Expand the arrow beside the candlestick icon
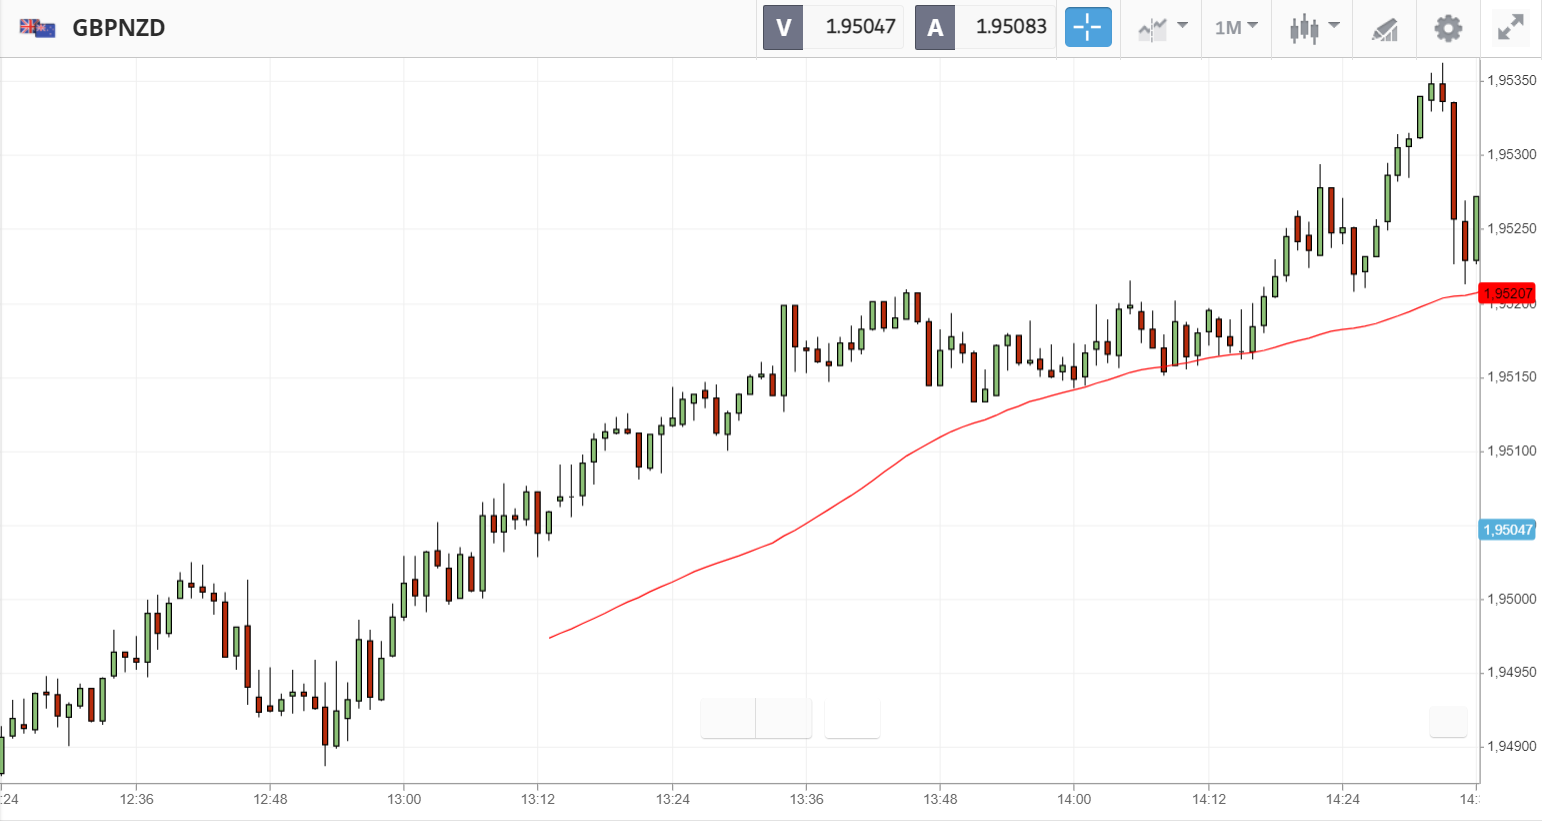Image resolution: width=1542 pixels, height=821 pixels. (1334, 26)
